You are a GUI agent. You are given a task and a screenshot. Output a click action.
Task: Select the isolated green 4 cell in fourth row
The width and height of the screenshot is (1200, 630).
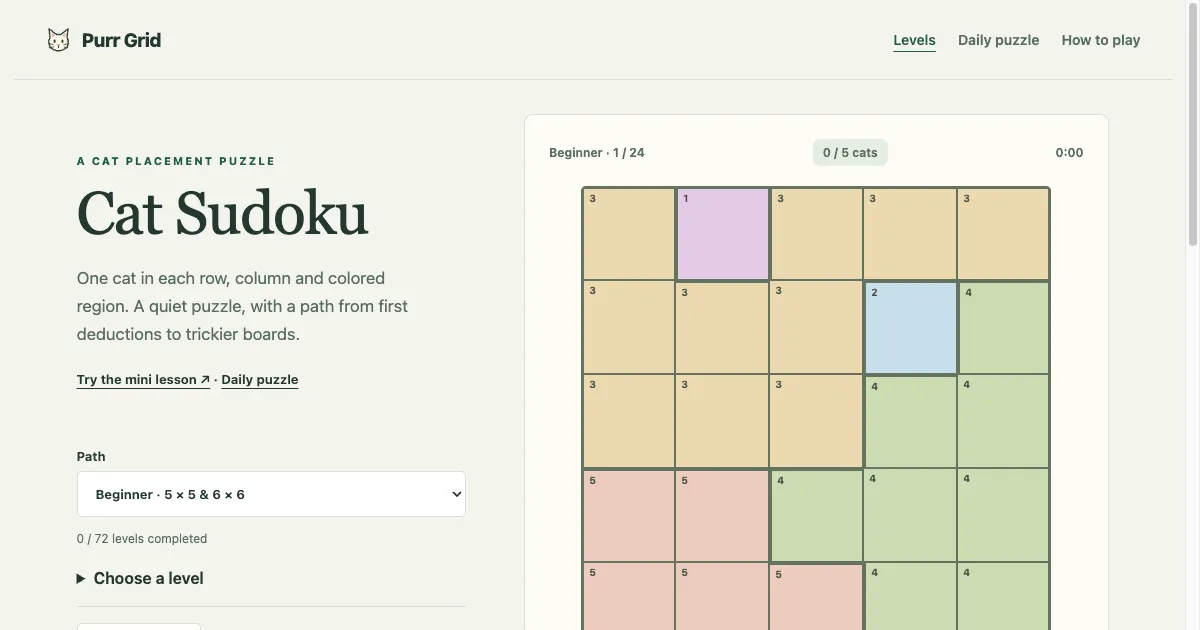click(x=816, y=515)
